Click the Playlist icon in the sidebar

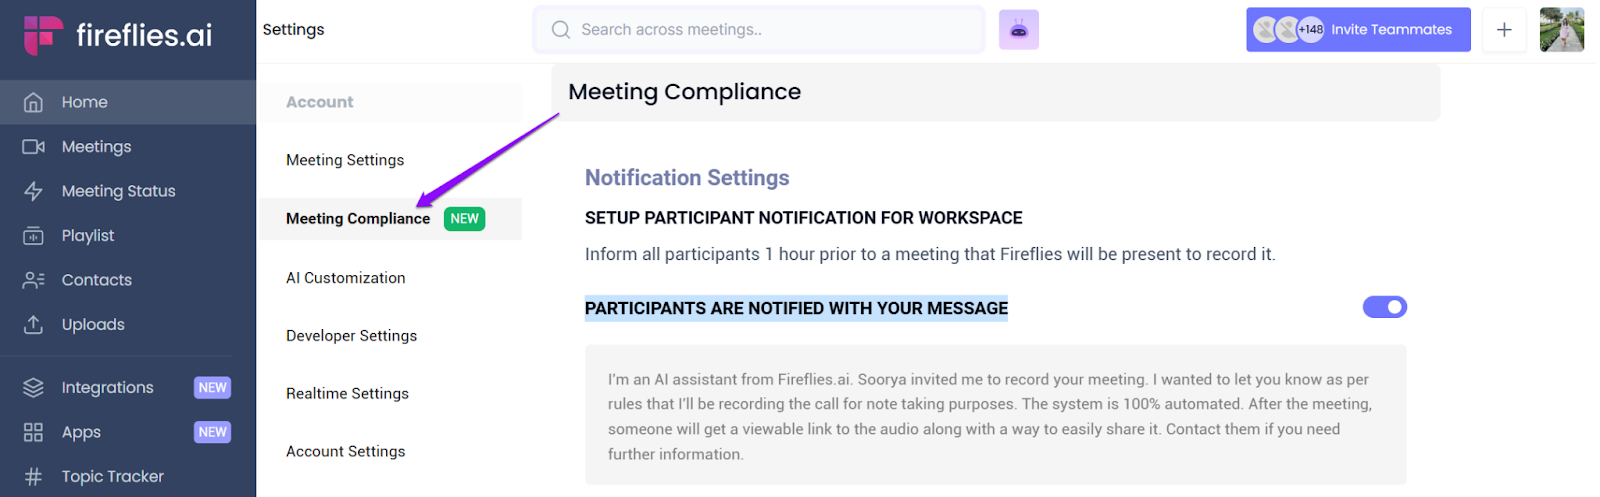point(33,236)
